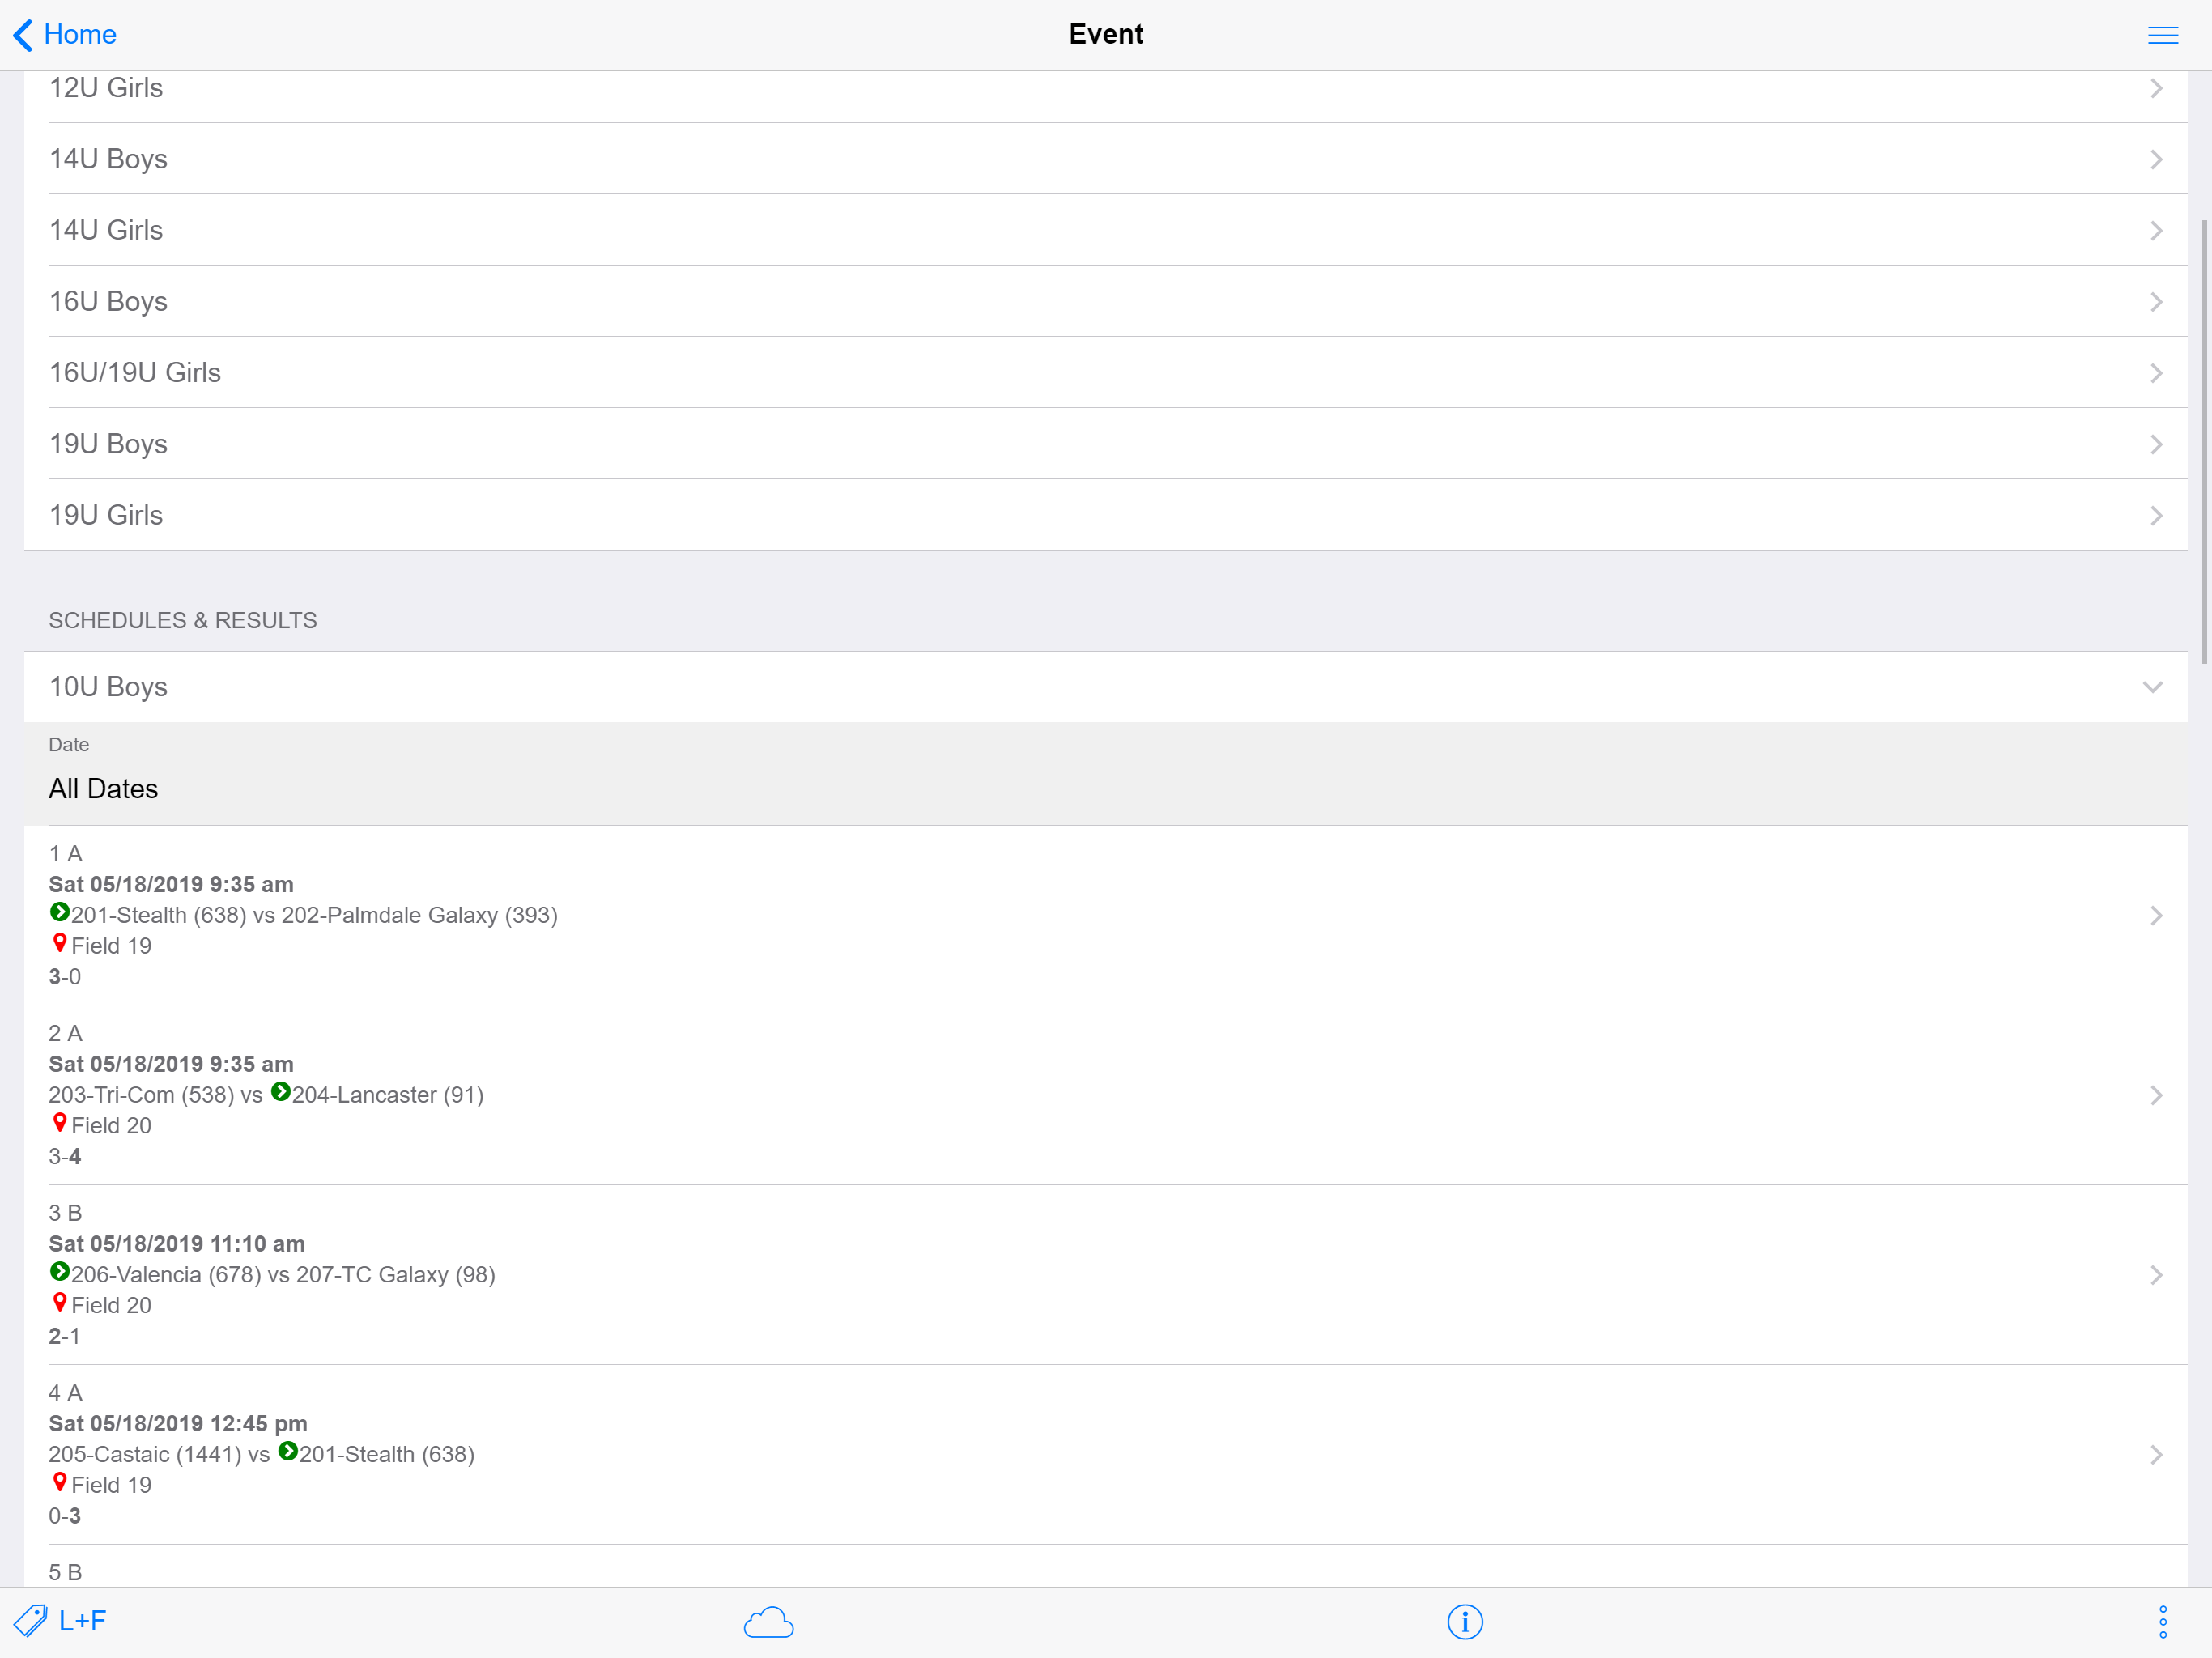Click red location pin in game 1 A

tap(60, 943)
